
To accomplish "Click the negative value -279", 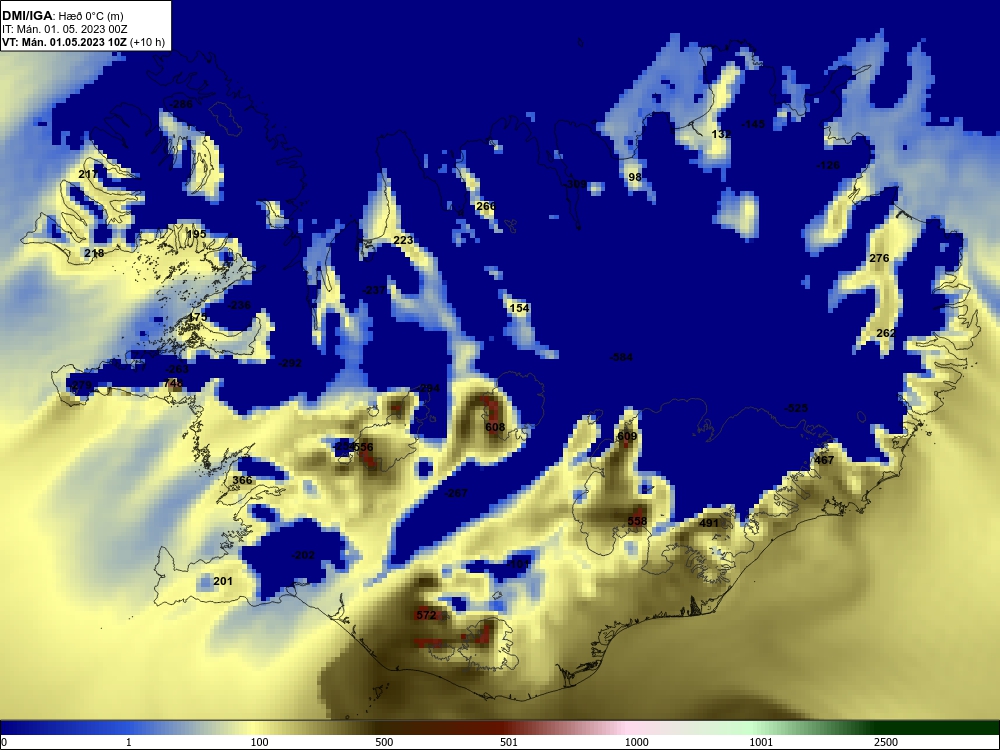I will pyautogui.click(x=80, y=385).
